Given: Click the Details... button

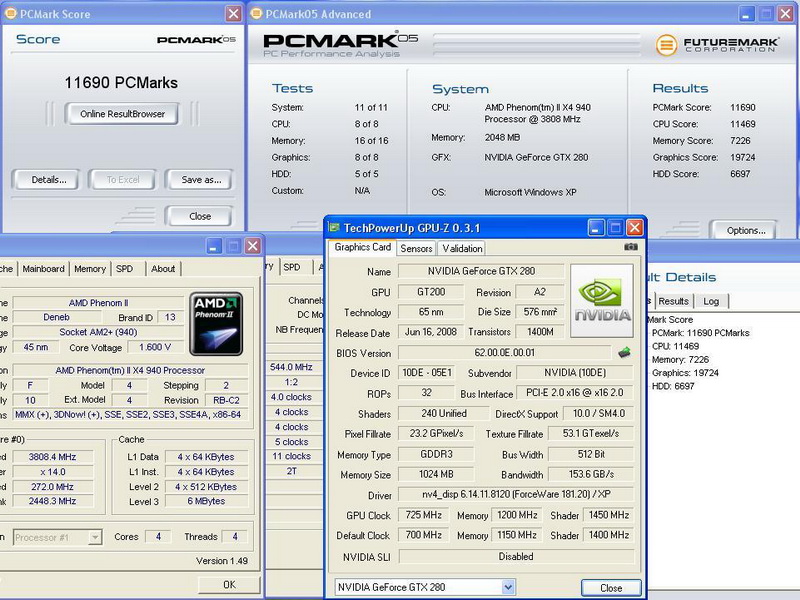Looking at the screenshot, I should (x=48, y=180).
